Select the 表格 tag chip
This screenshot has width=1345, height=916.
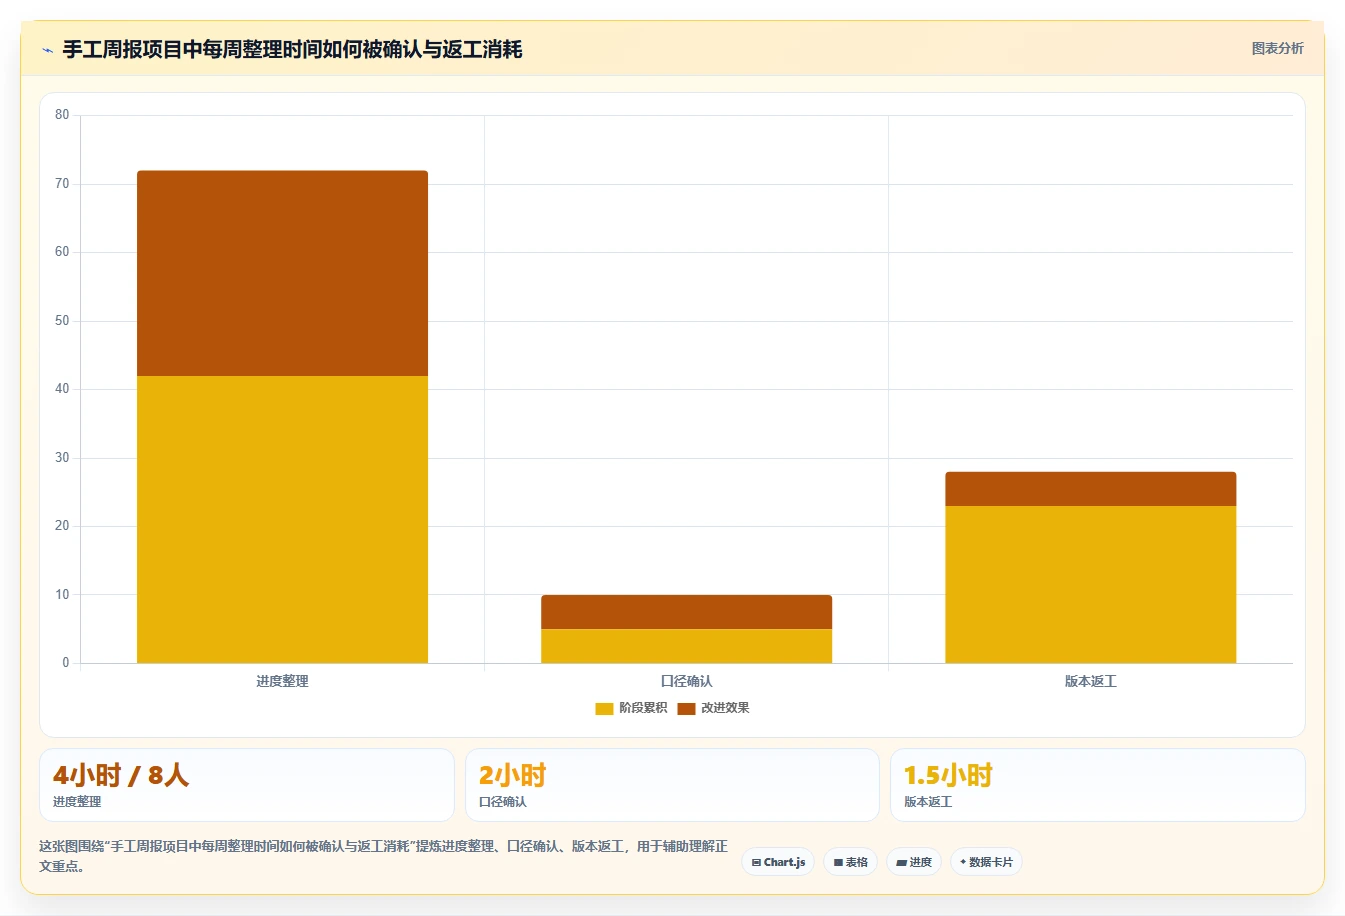pos(851,862)
